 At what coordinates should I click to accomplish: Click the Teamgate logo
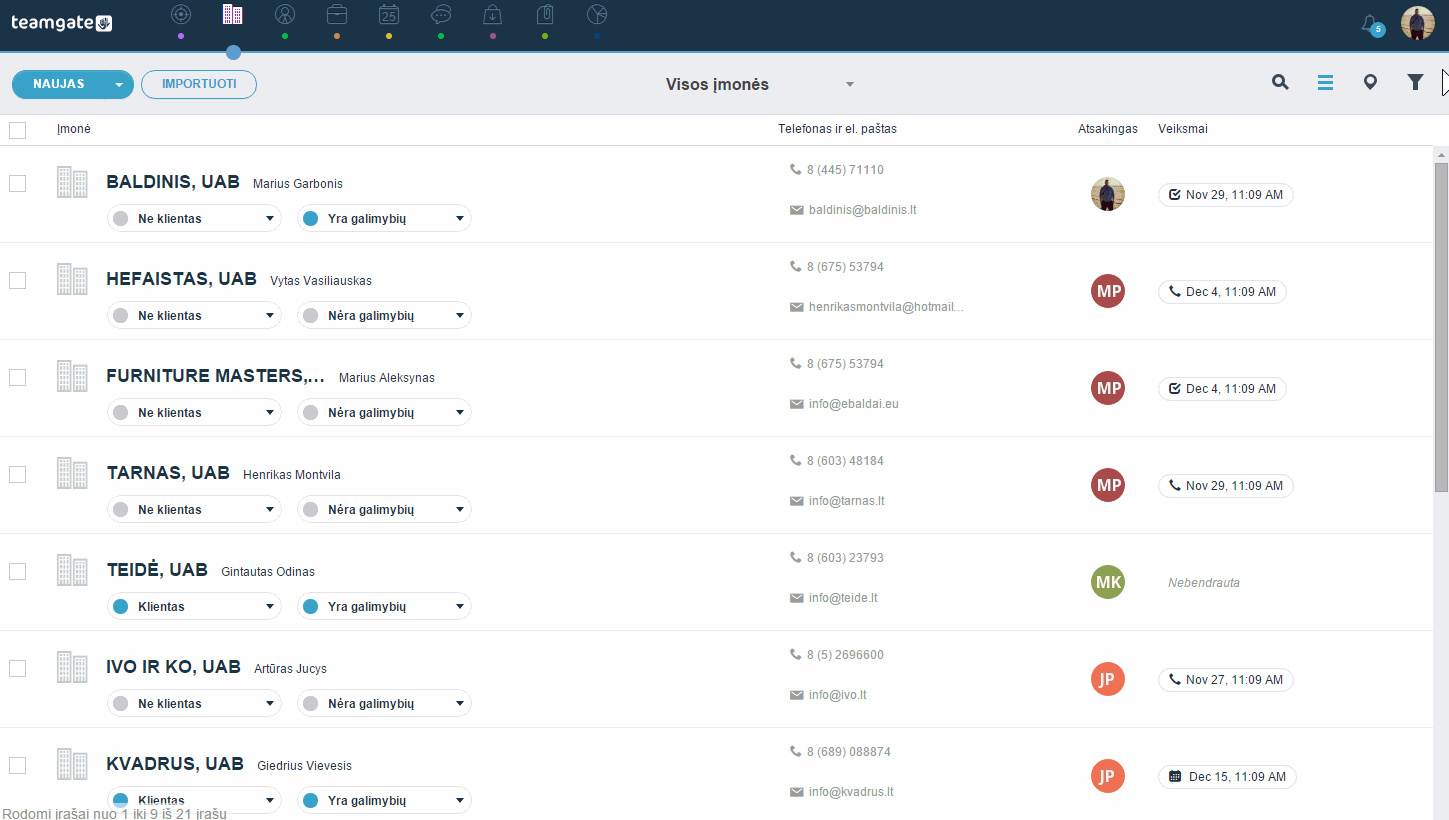point(62,23)
